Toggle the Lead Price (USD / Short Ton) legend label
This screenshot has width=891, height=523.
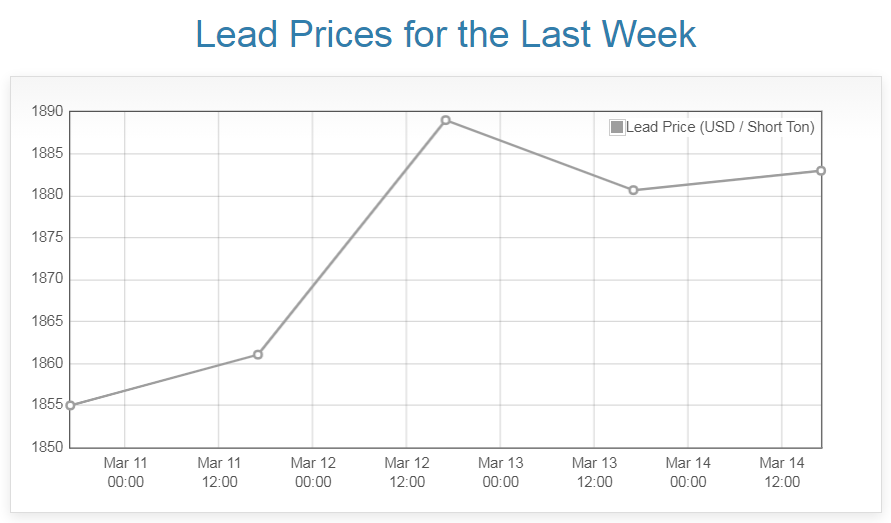tap(720, 127)
